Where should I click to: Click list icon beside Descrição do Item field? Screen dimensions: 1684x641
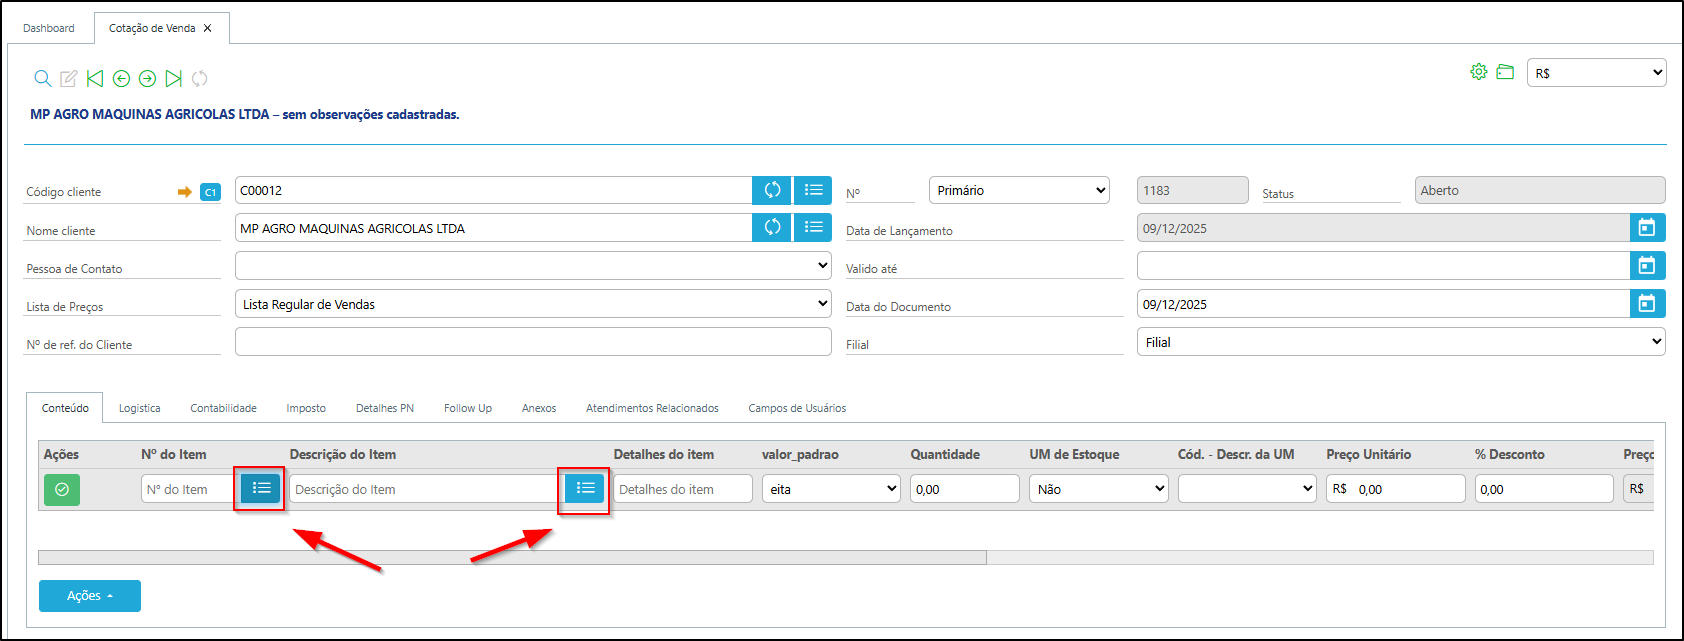(x=585, y=488)
